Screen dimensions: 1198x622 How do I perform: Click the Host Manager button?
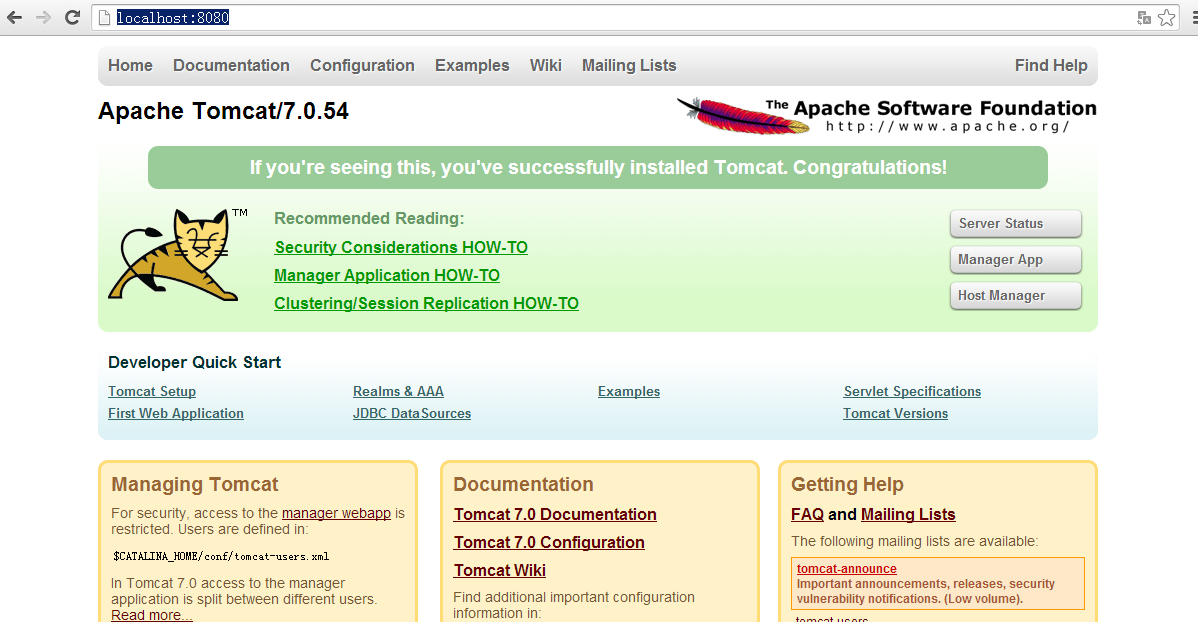pyautogui.click(x=1016, y=295)
